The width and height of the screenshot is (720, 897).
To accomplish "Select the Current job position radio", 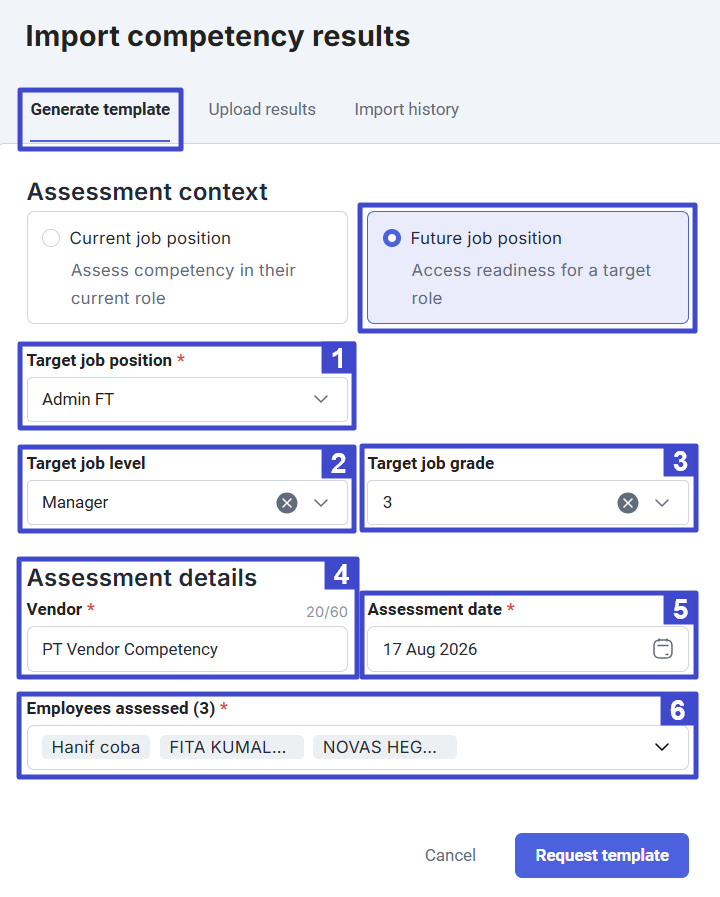I will [51, 238].
